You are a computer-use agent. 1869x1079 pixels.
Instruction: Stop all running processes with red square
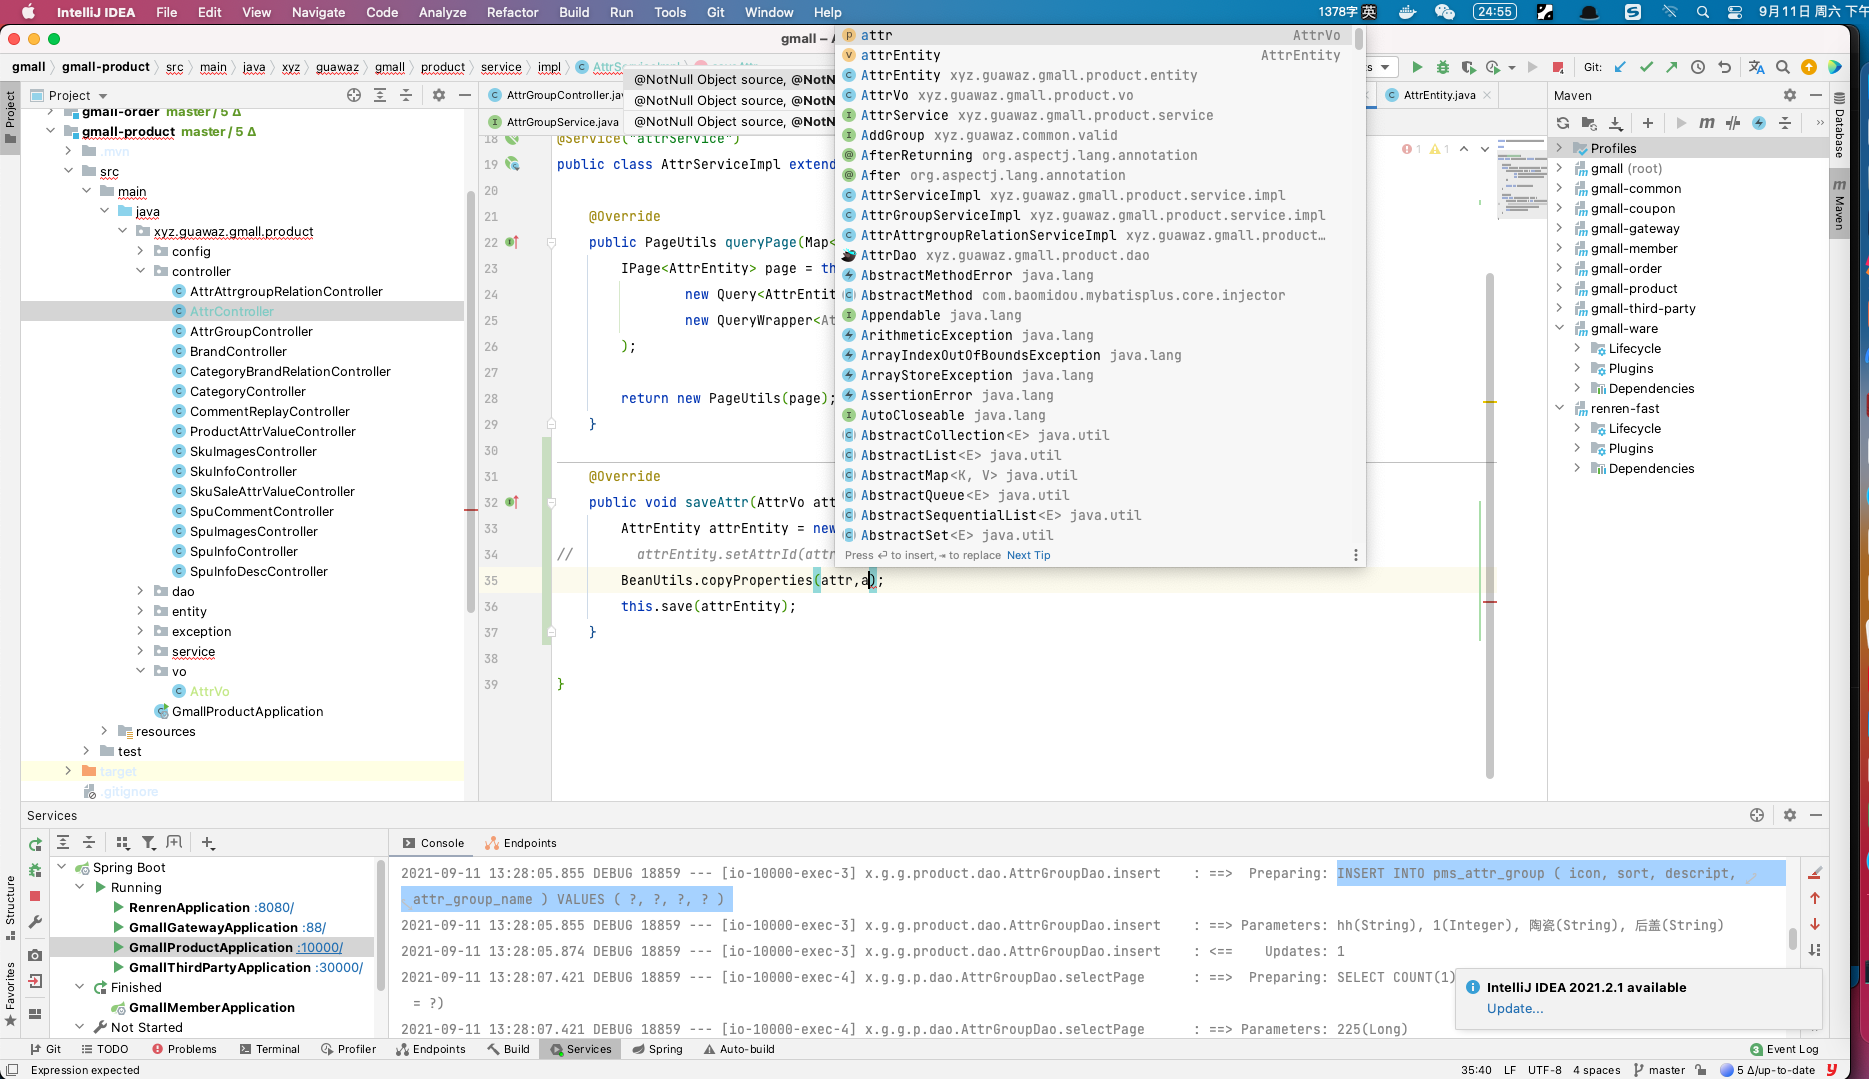[1558, 67]
